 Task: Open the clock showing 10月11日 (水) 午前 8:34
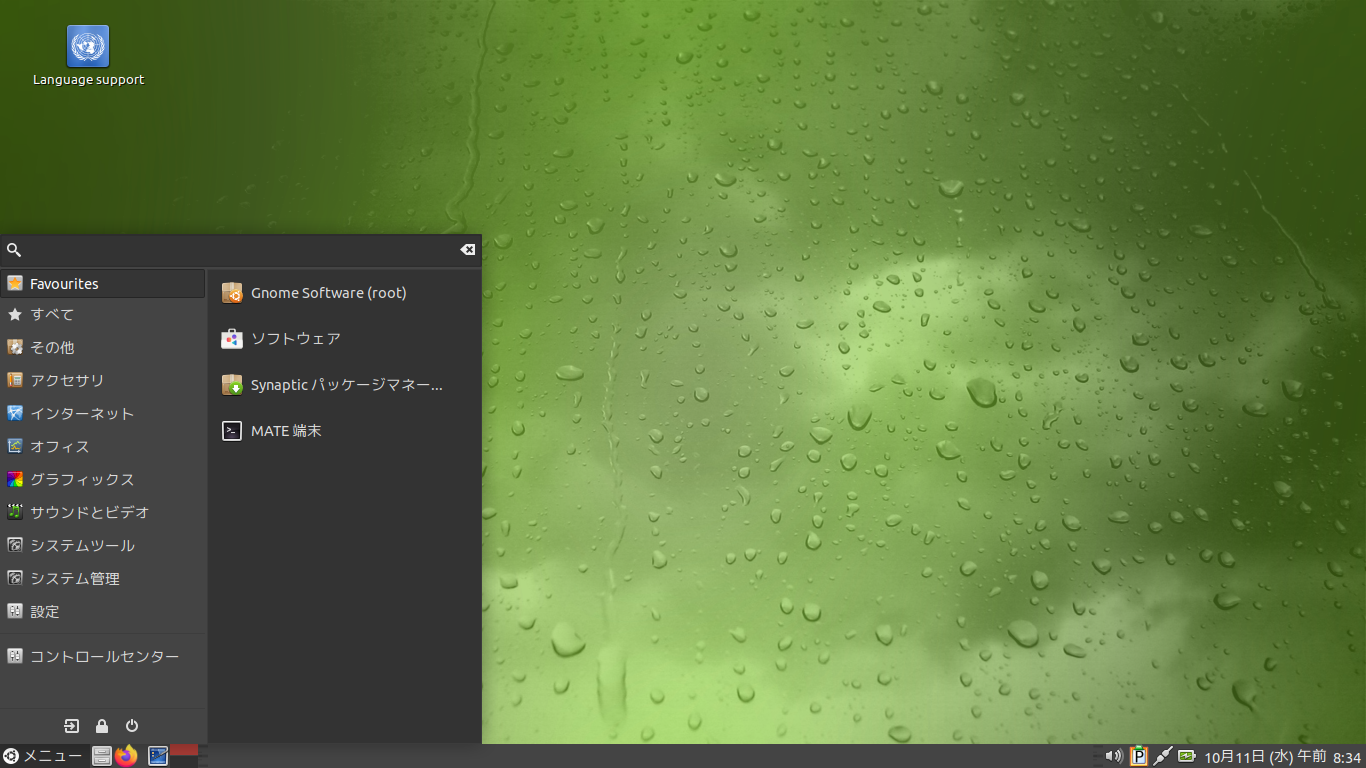1283,757
